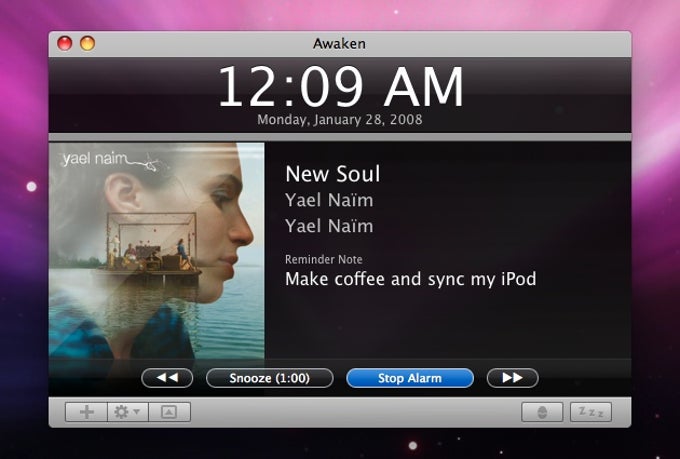
Task: Select the song title New Soul
Action: pyautogui.click(x=333, y=174)
